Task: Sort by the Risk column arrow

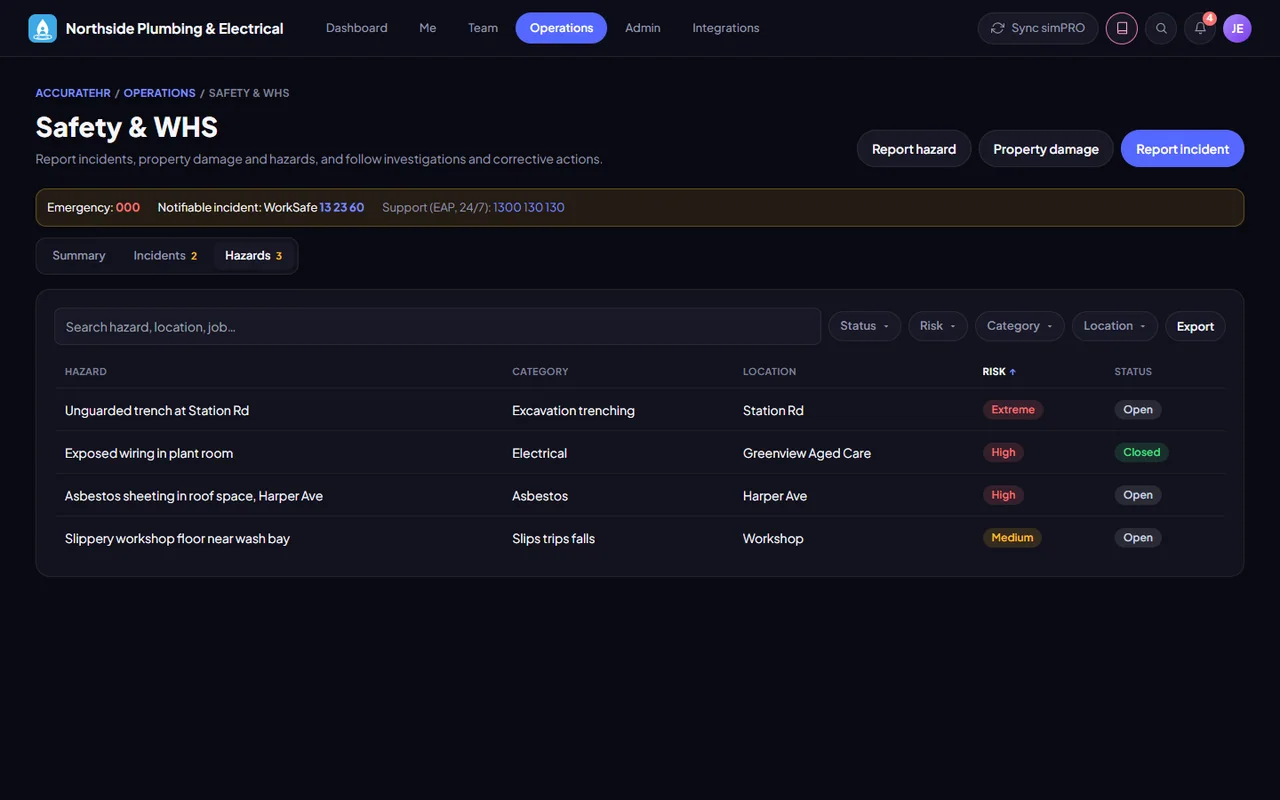Action: pos(1013,372)
